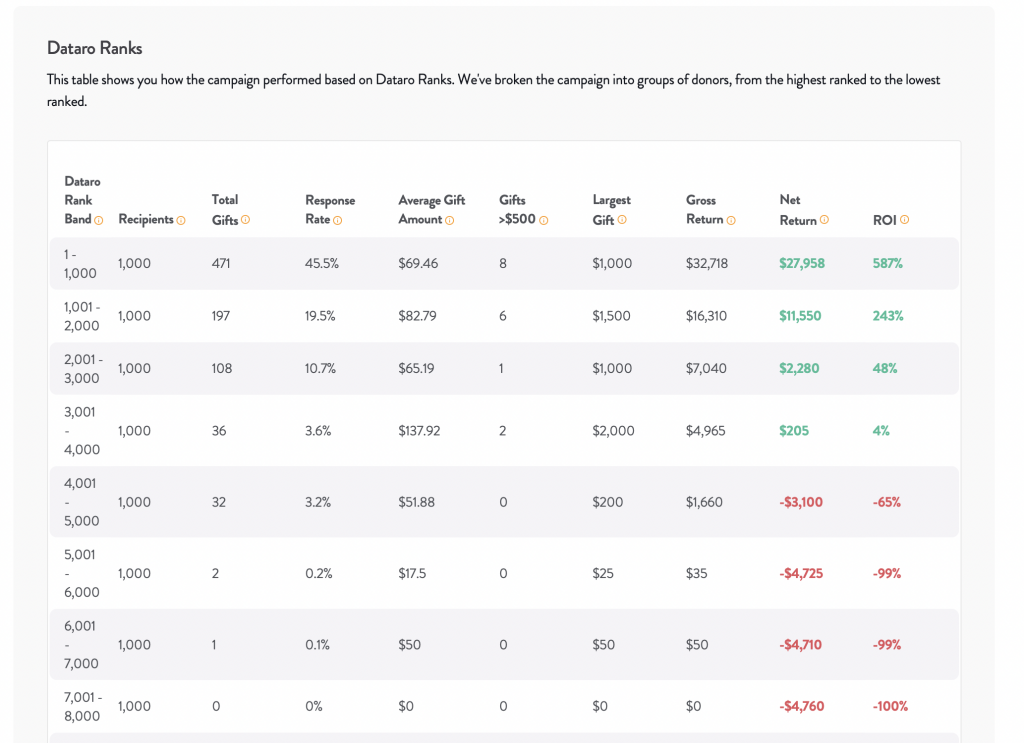Click the $35 gross return value

pyautogui.click(x=696, y=574)
